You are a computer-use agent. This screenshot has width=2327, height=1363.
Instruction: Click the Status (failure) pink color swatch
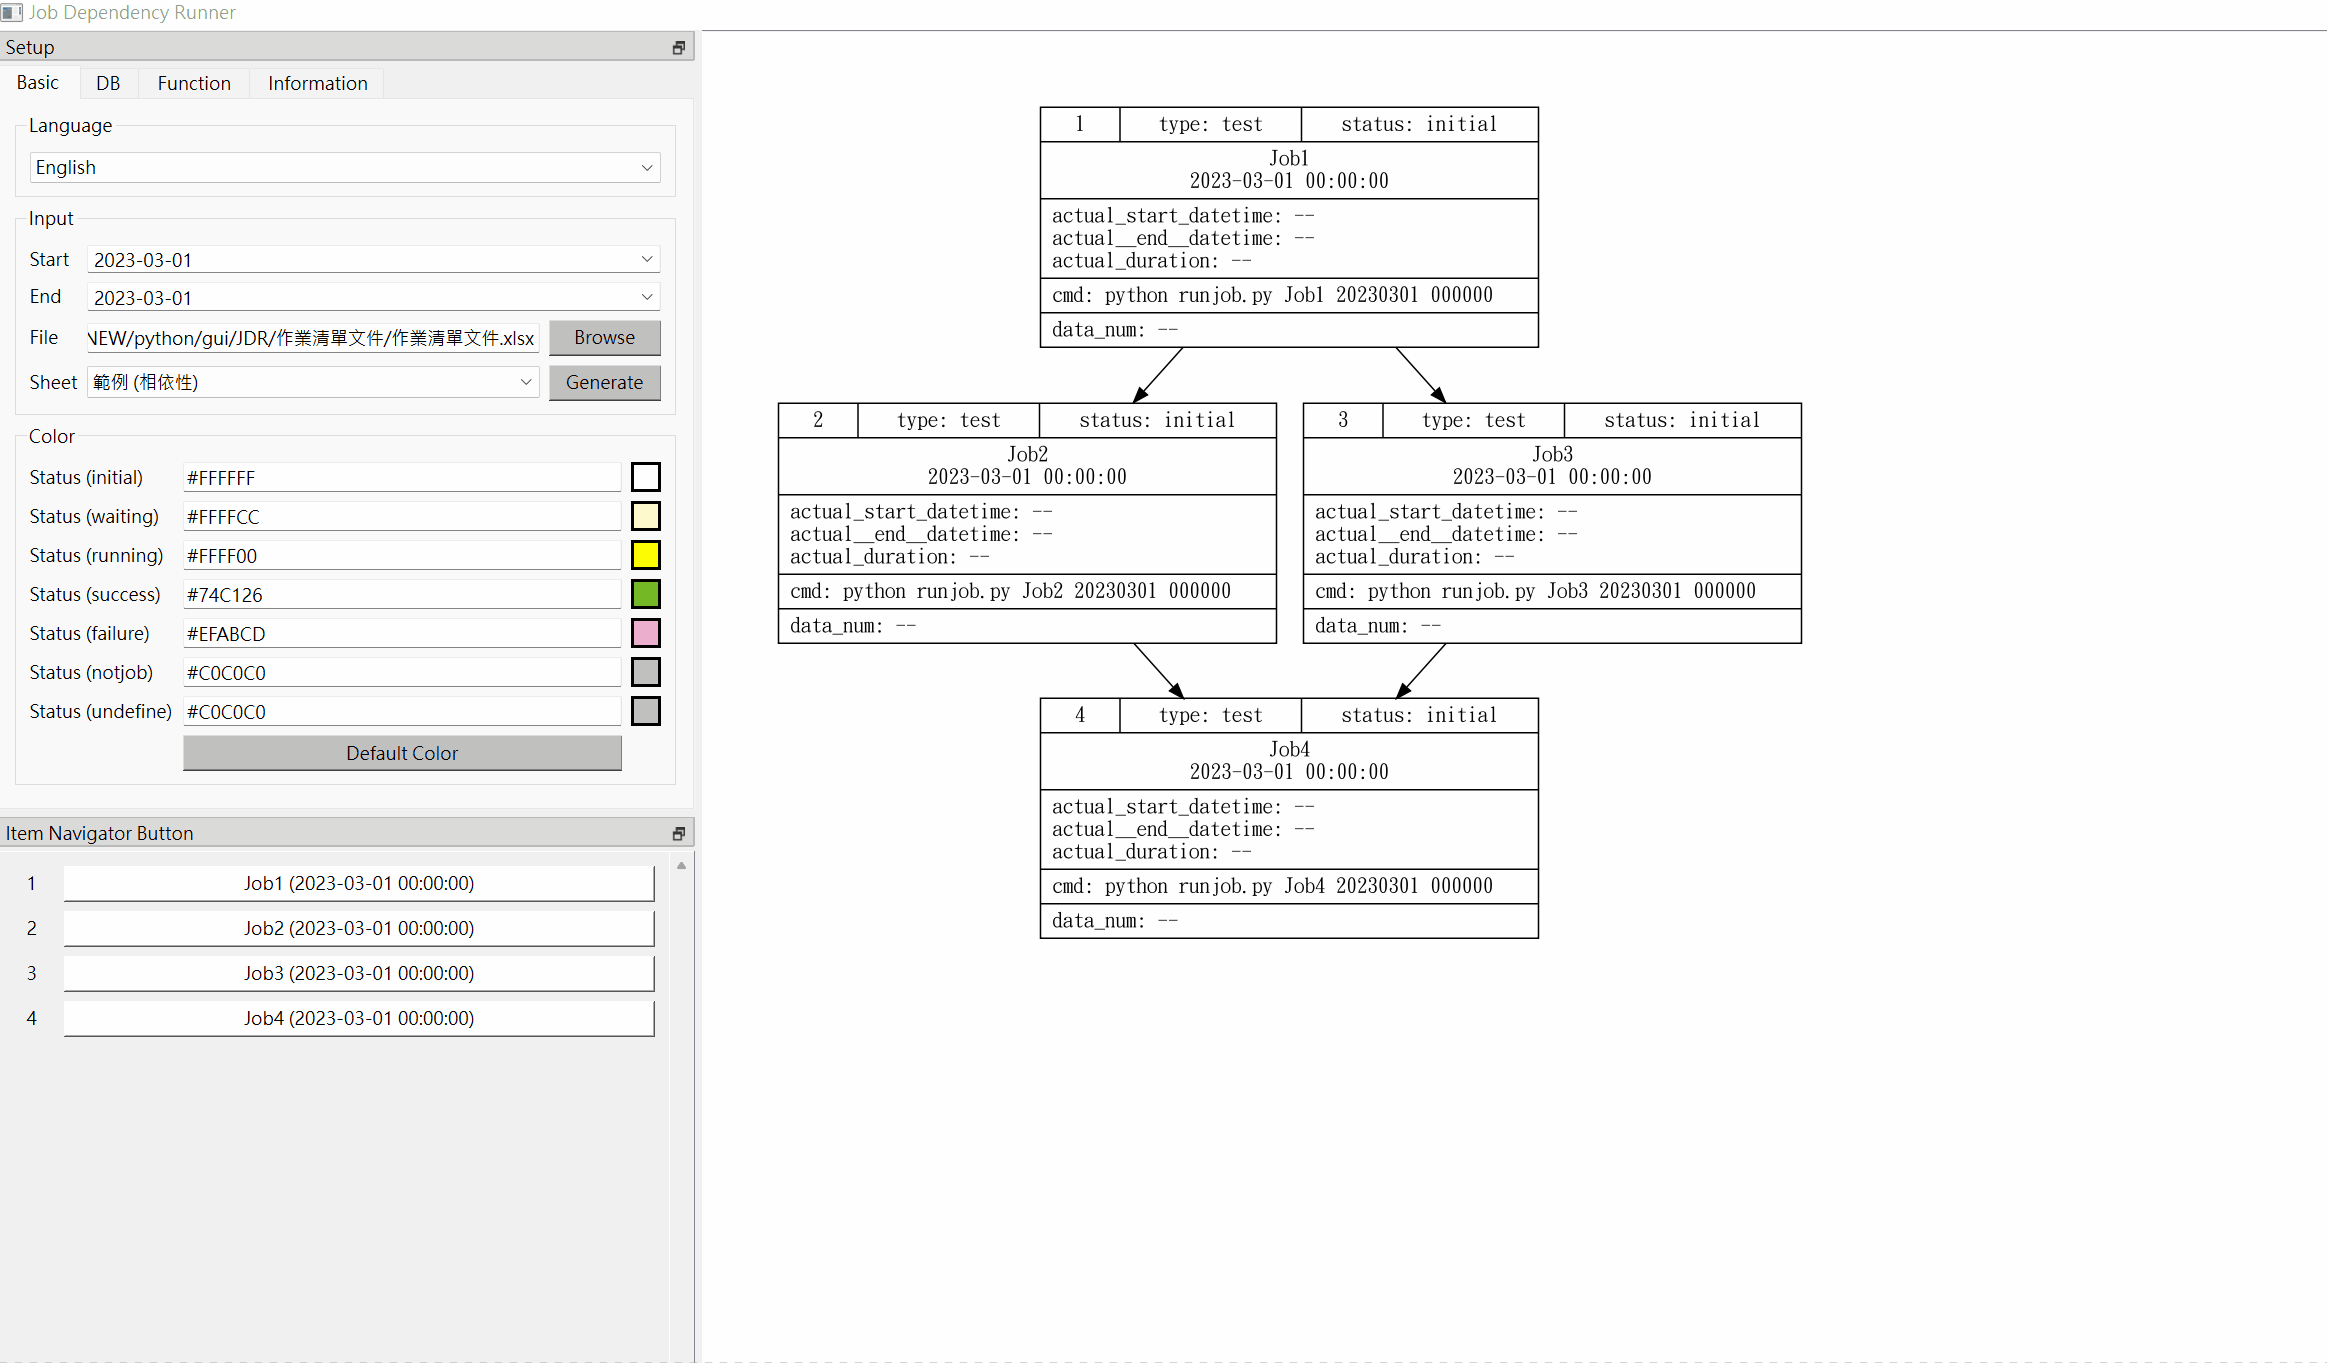click(x=645, y=632)
